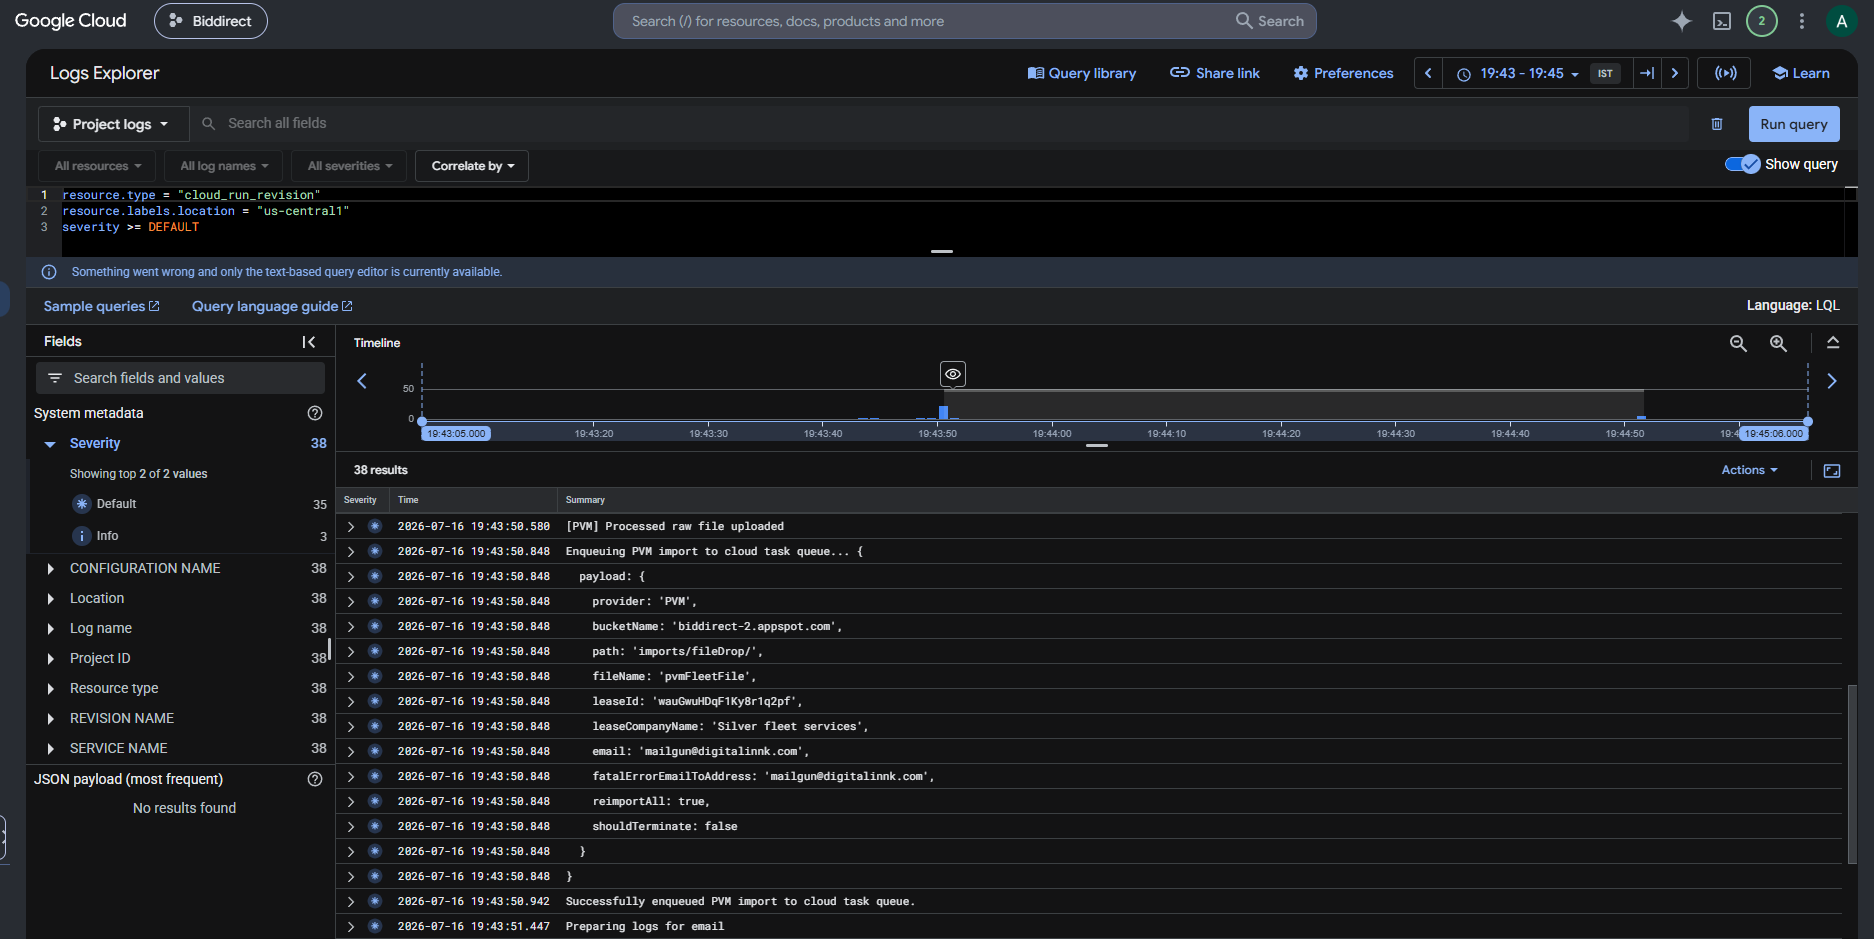
Task: Open the Learn panel
Action: click(1801, 73)
